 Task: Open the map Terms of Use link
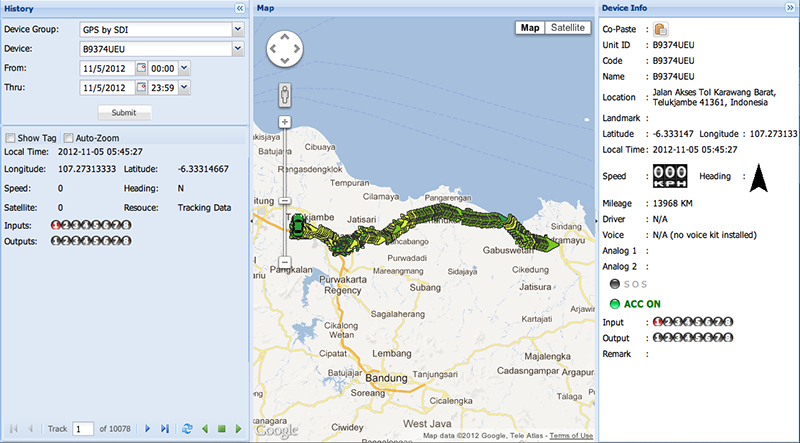571,436
